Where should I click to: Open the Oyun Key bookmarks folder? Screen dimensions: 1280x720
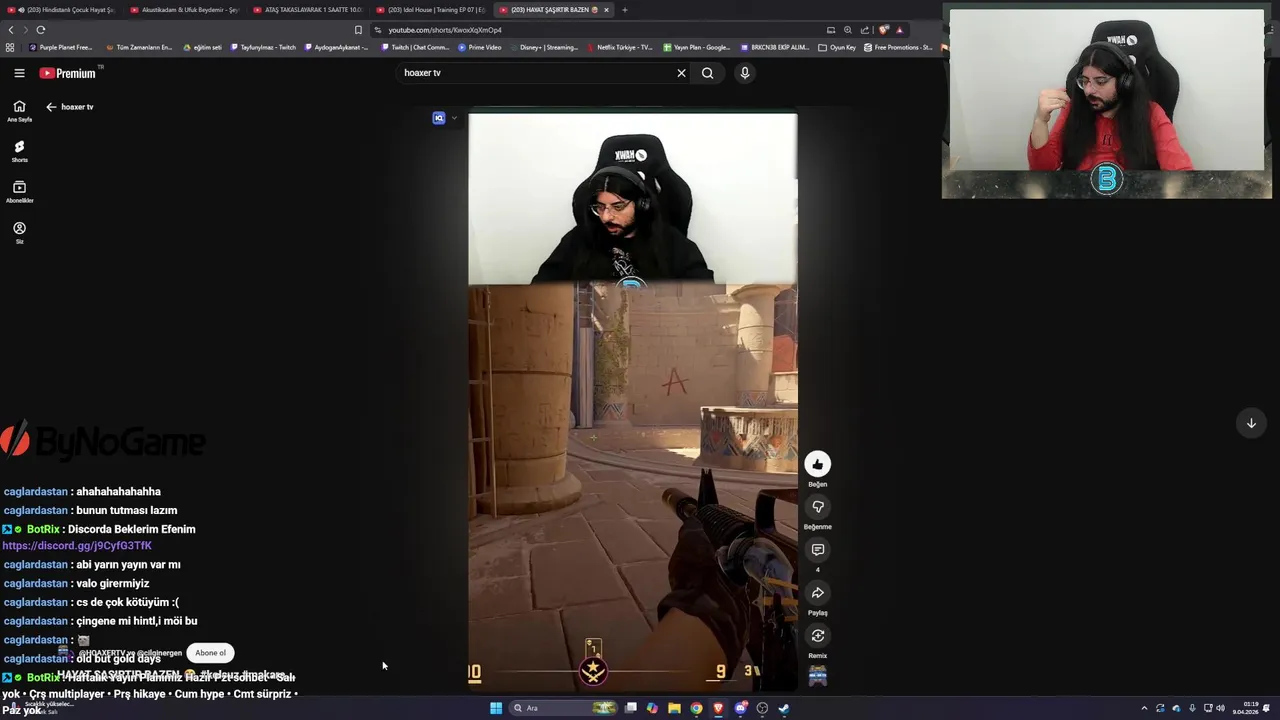(x=837, y=47)
